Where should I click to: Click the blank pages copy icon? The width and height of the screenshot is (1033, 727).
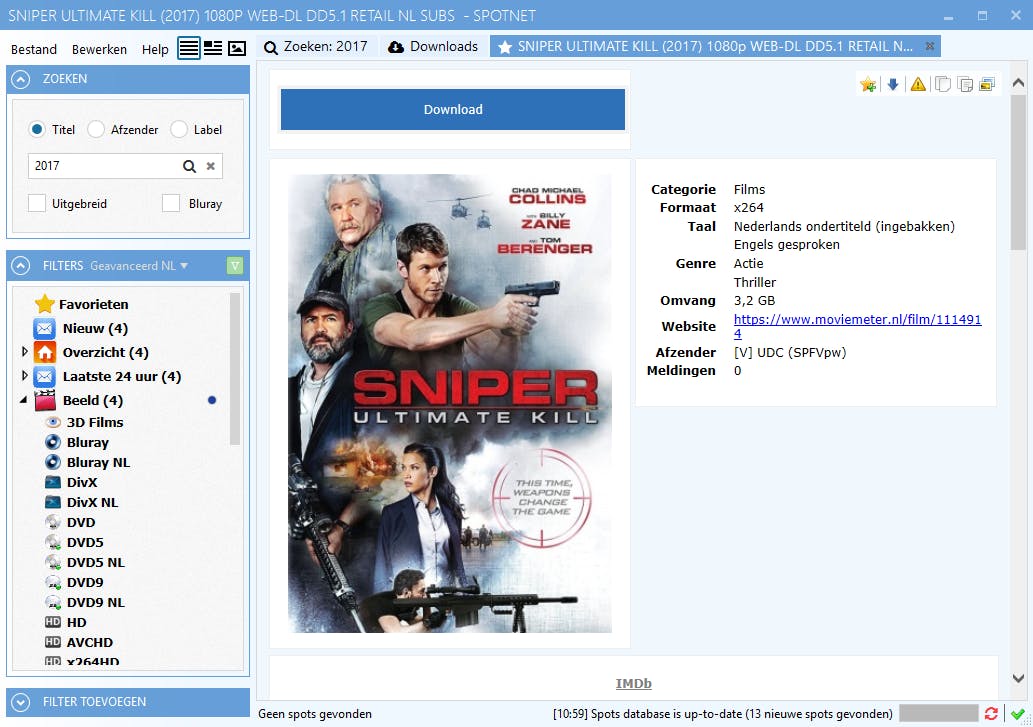943,84
